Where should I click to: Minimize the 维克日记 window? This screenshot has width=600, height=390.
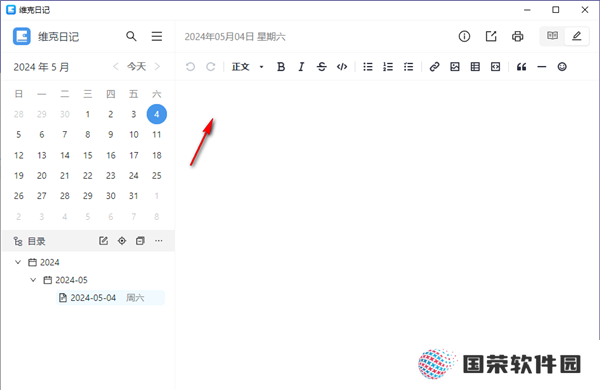[527, 10]
